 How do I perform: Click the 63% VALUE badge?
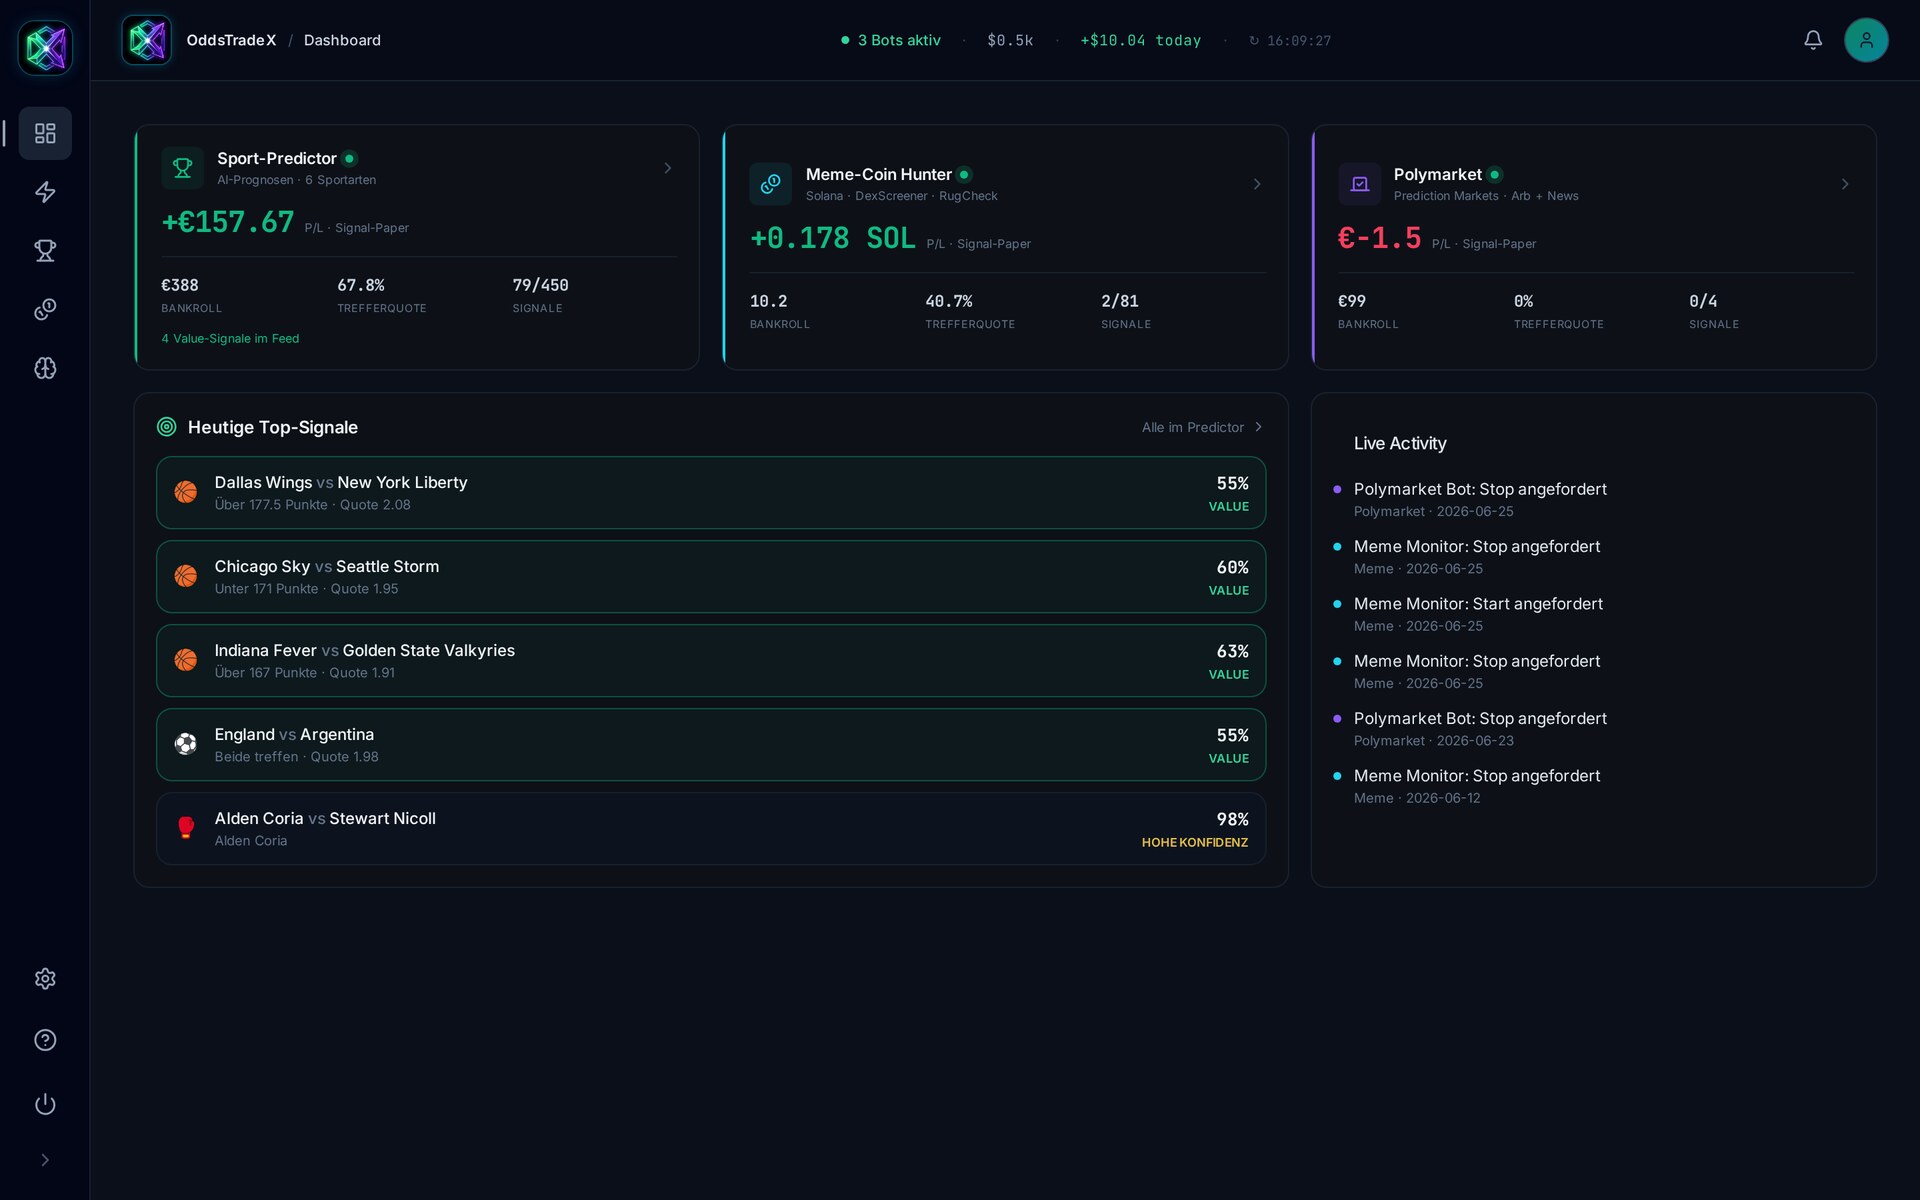[1229, 662]
